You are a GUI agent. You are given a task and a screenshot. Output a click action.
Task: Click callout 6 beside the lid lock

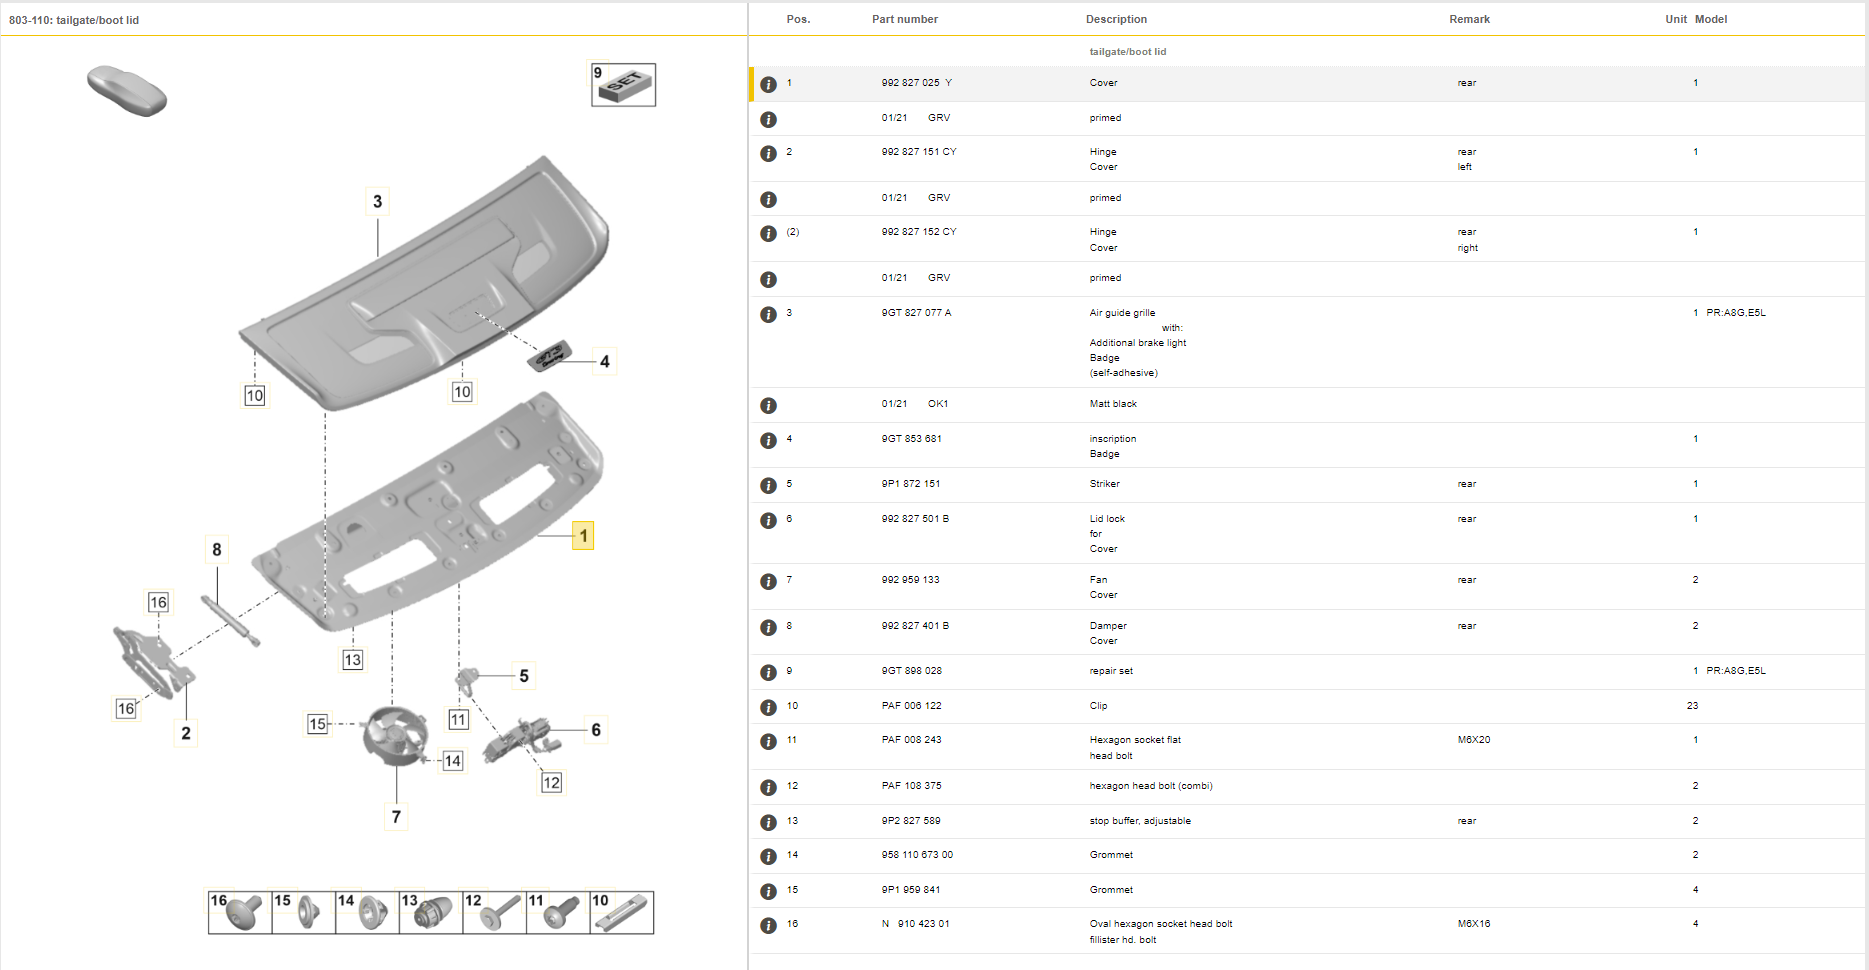pyautogui.click(x=596, y=730)
